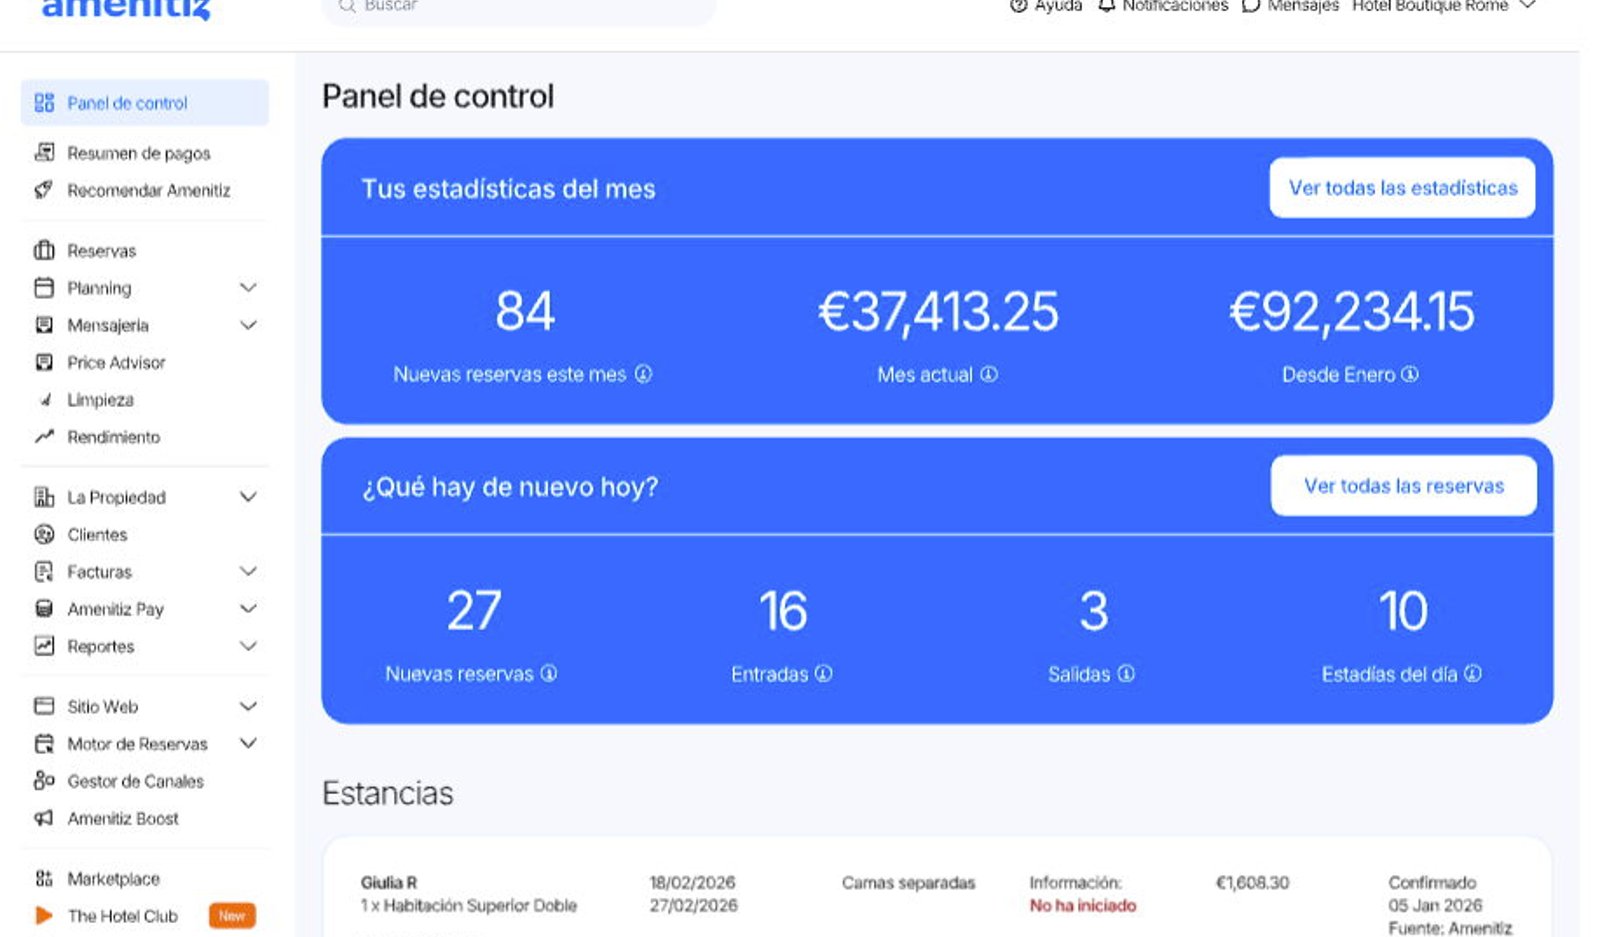Click the Rendimiento trend icon
This screenshot has height=937, width=1600.
44,437
